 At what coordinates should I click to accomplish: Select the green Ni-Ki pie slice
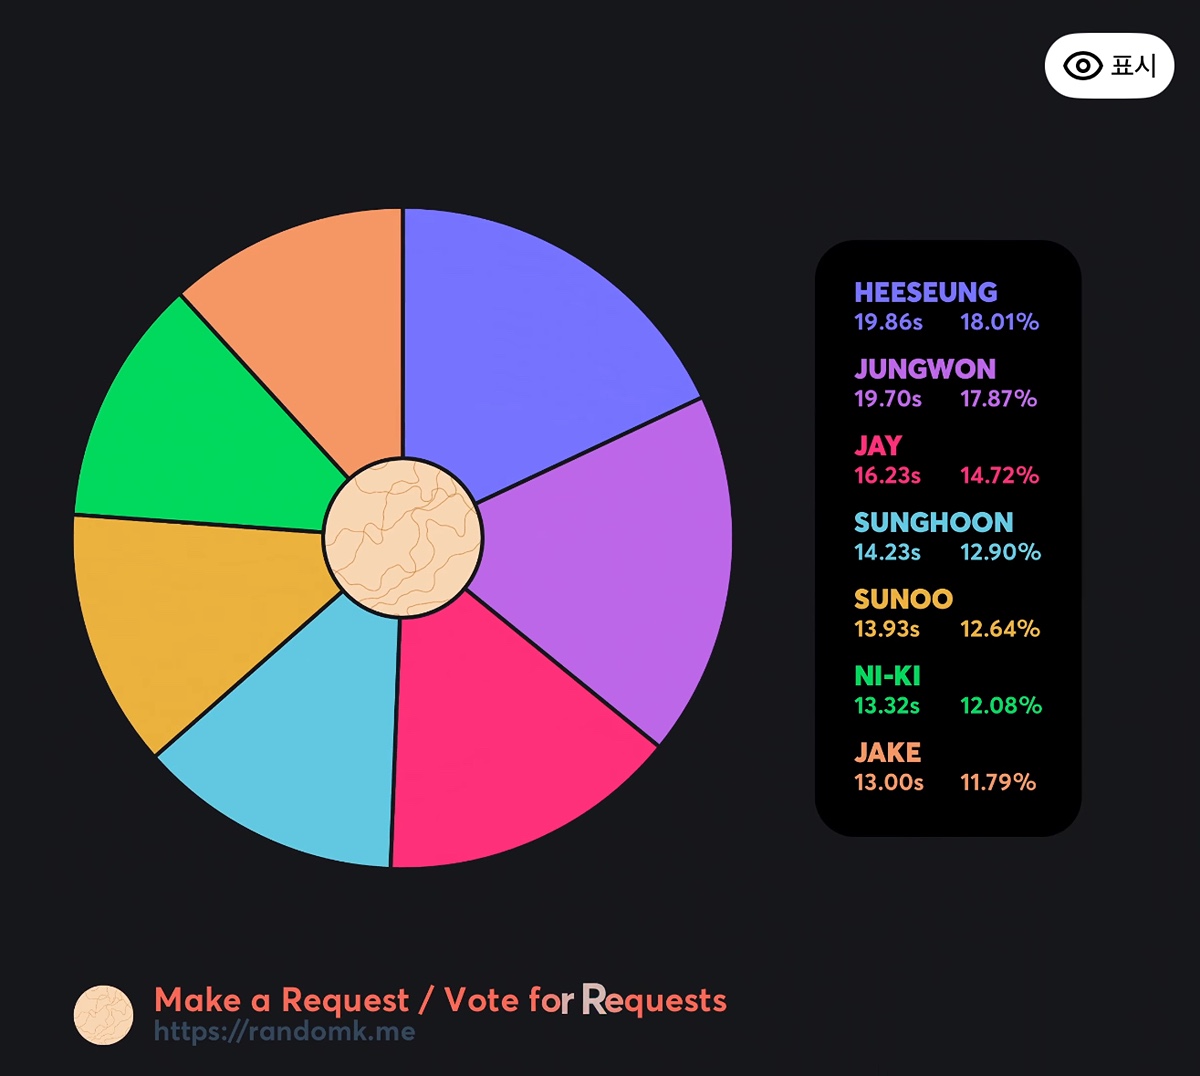(200, 430)
